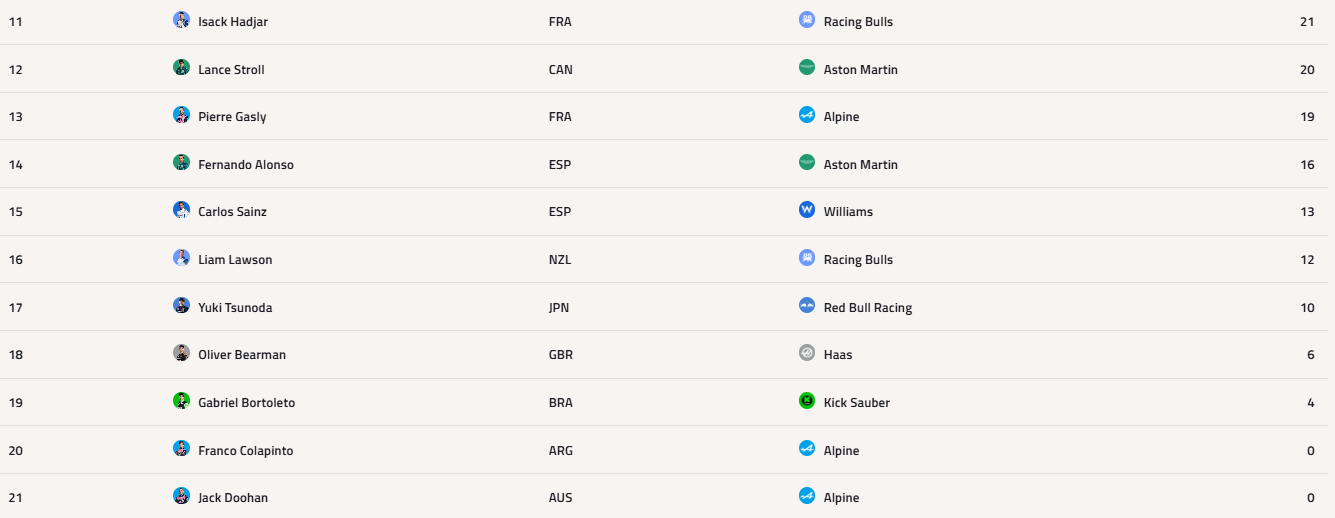
Task: Open Liam Lawson driver name link
Action: (235, 260)
